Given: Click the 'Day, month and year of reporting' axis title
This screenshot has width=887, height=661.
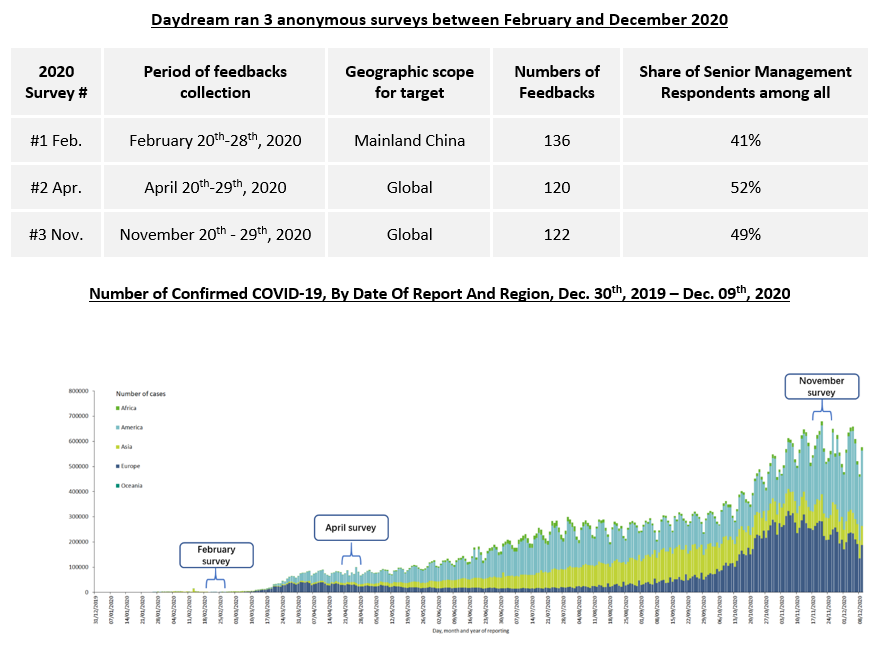Looking at the screenshot, I should (471, 630).
